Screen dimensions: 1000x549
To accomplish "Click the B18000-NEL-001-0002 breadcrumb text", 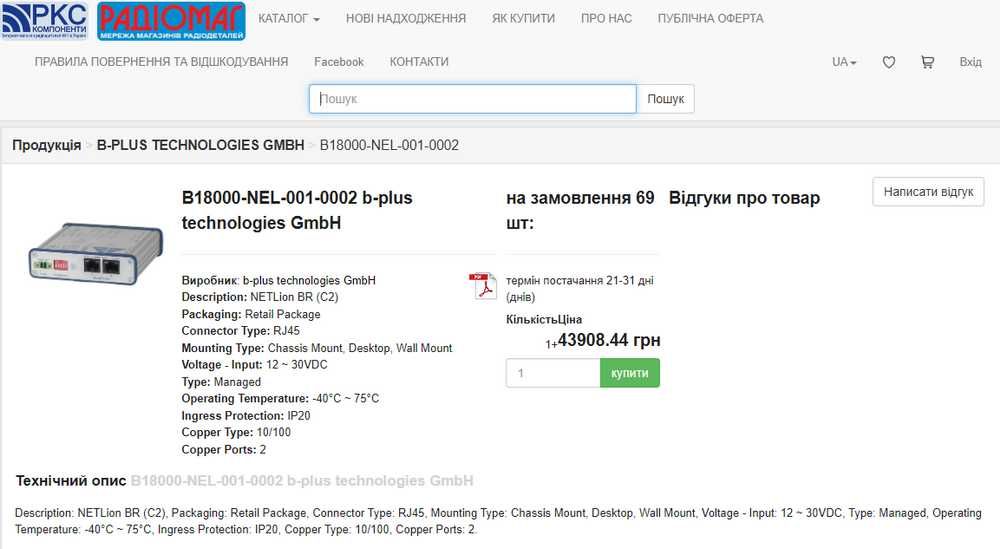I will pyautogui.click(x=389, y=145).
